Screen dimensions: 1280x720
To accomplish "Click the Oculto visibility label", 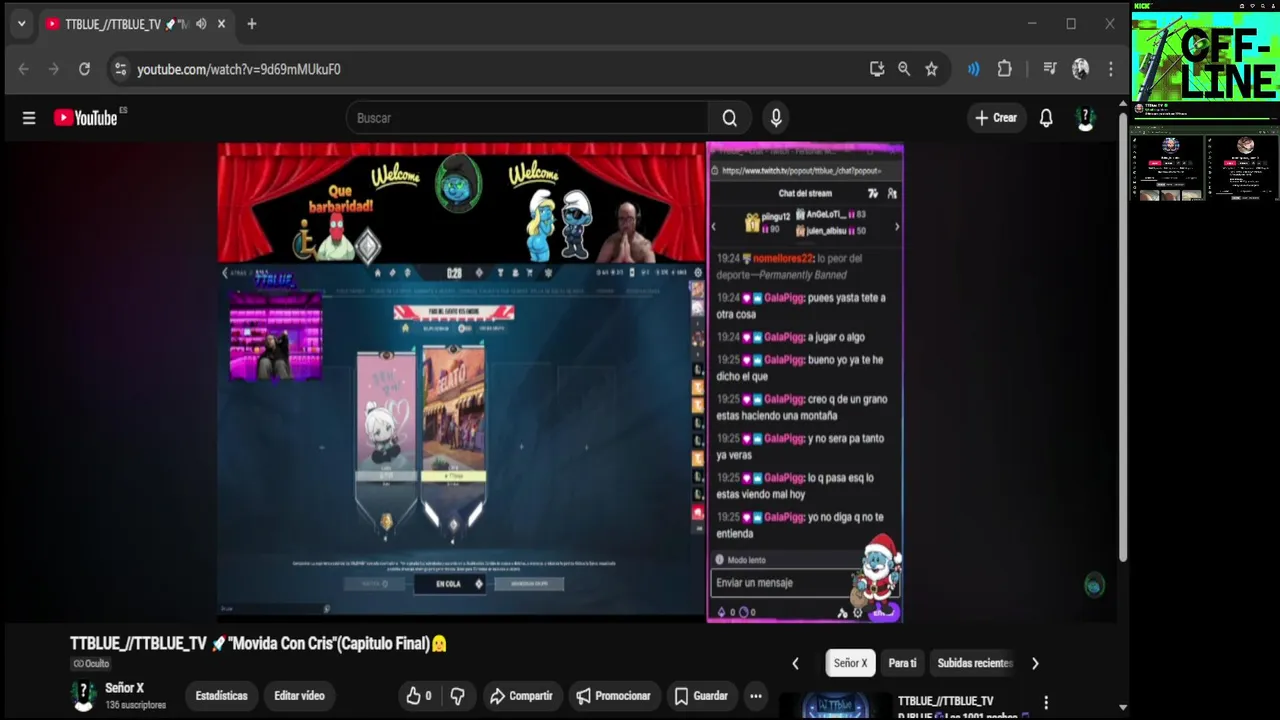I will 91,664.
